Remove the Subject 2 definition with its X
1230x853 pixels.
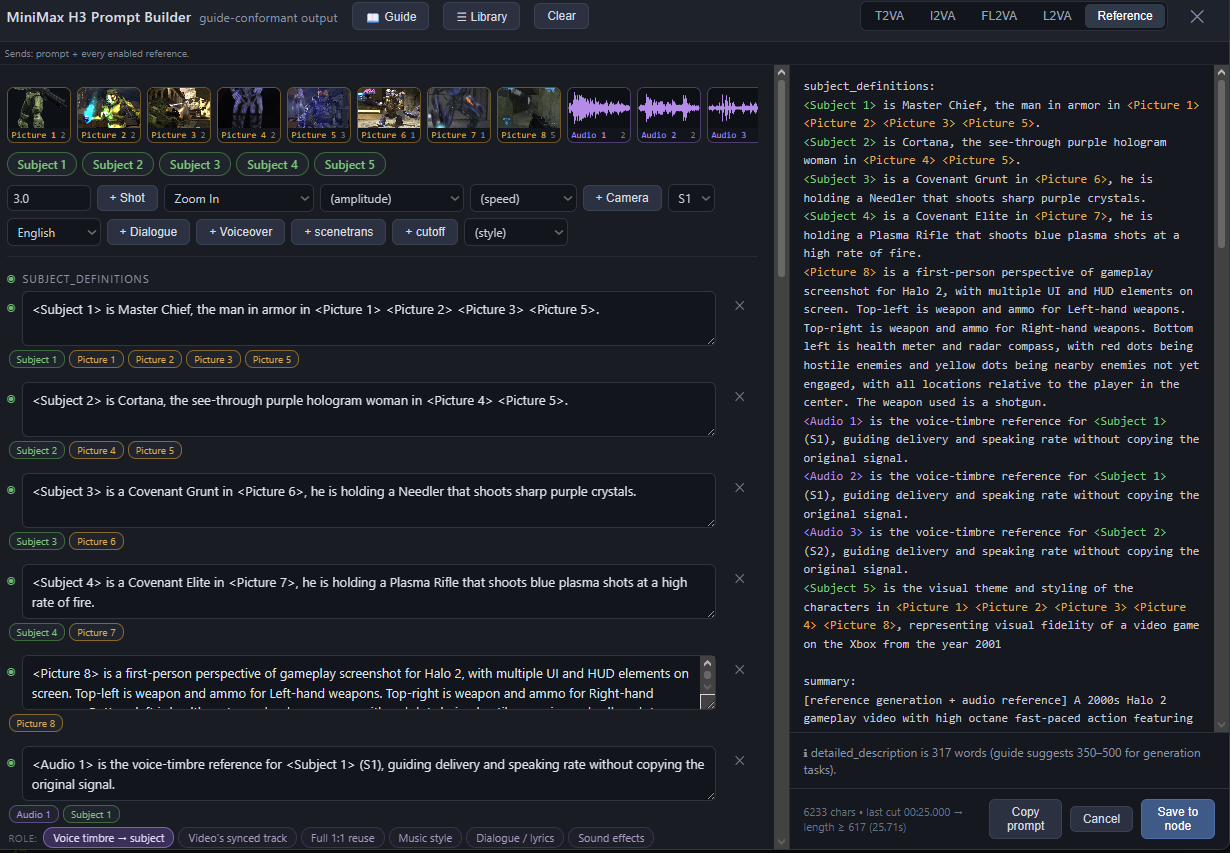(x=740, y=397)
